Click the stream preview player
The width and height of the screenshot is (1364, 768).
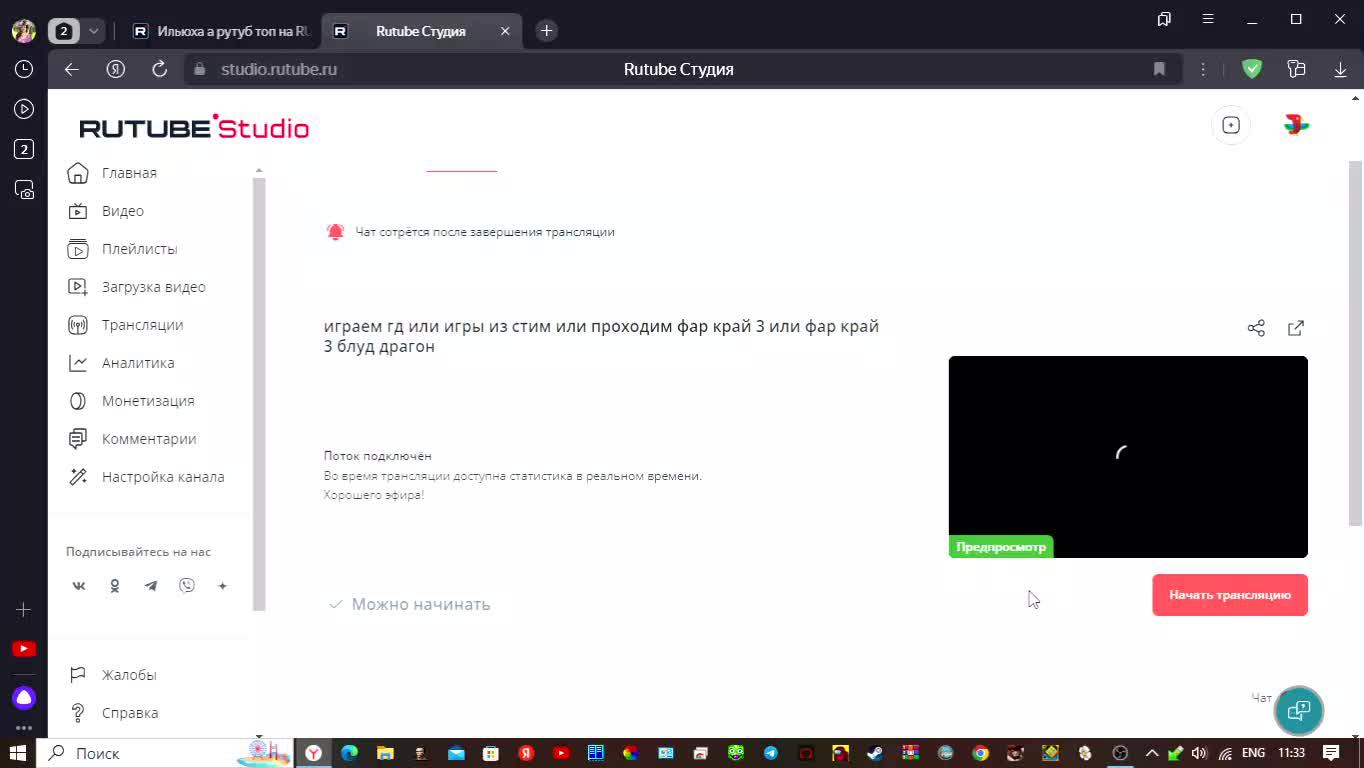tap(1128, 457)
